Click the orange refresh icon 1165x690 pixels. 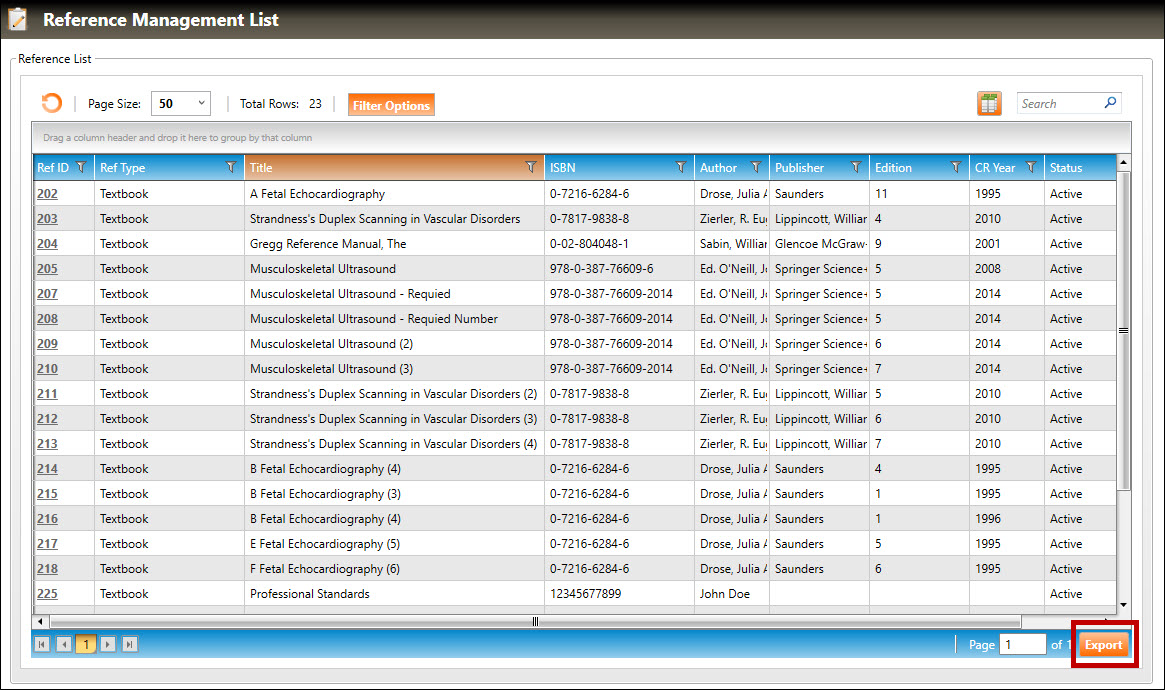pos(51,103)
